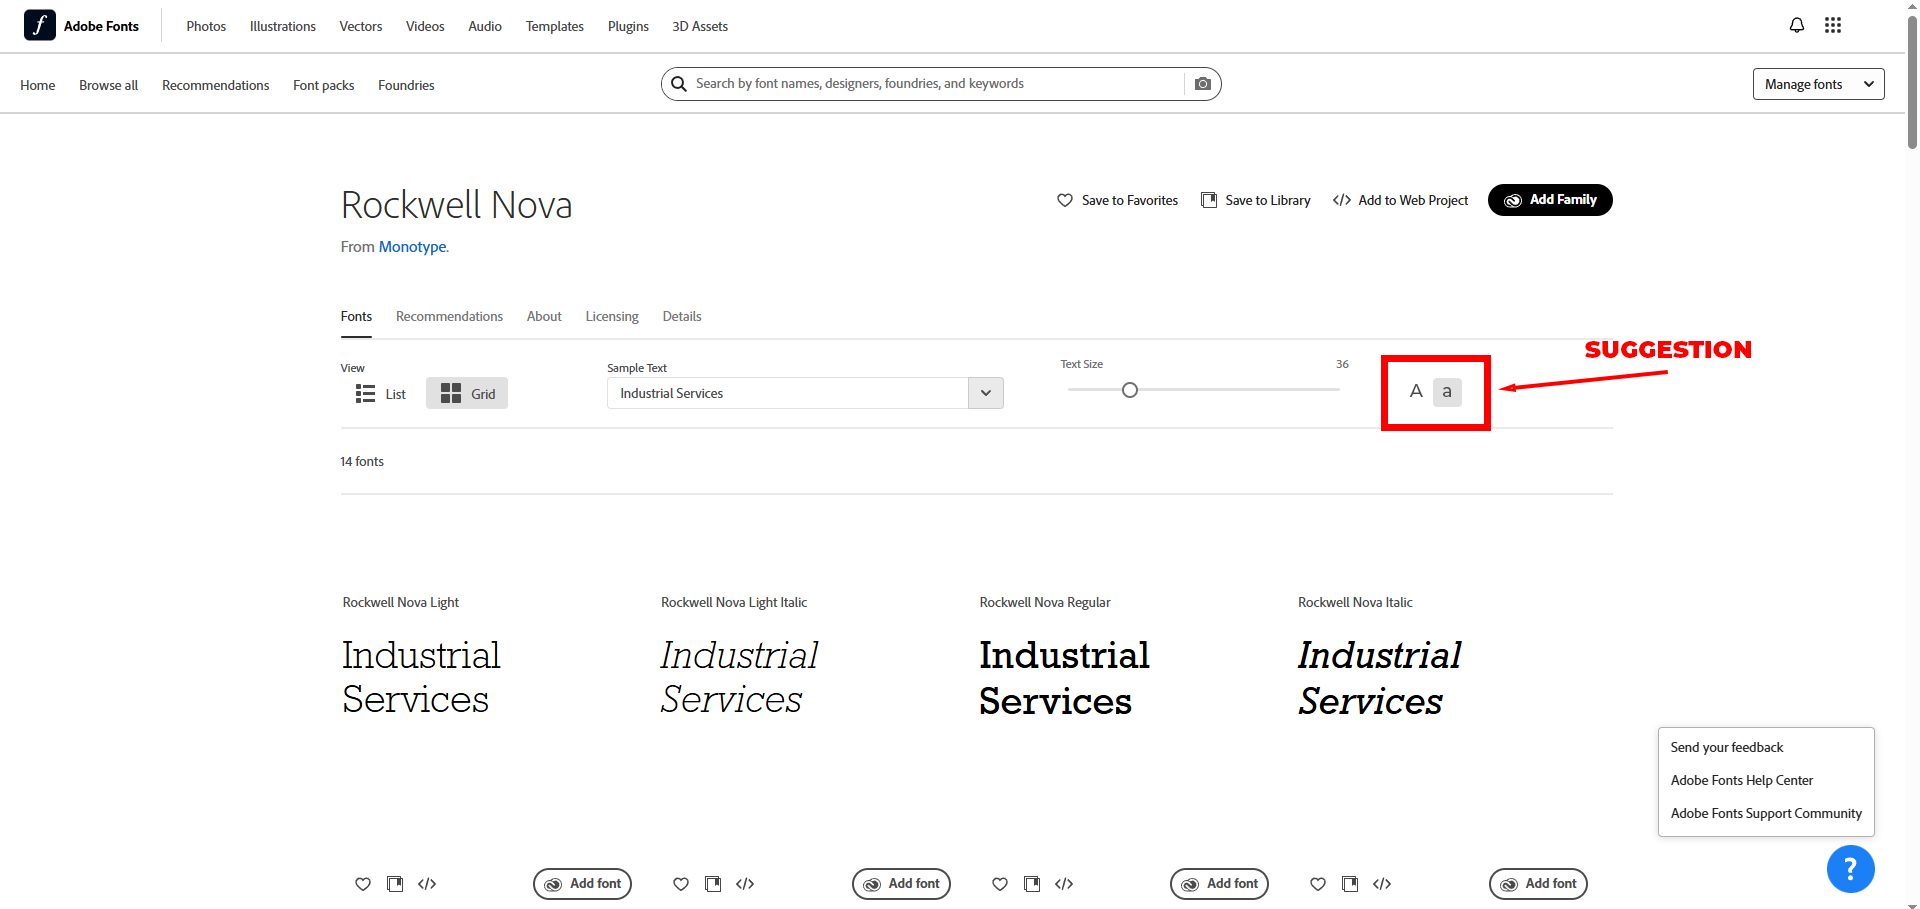Viewport: 1920px width, 909px height.
Task: Open the Fonts tab
Action: 356,316
